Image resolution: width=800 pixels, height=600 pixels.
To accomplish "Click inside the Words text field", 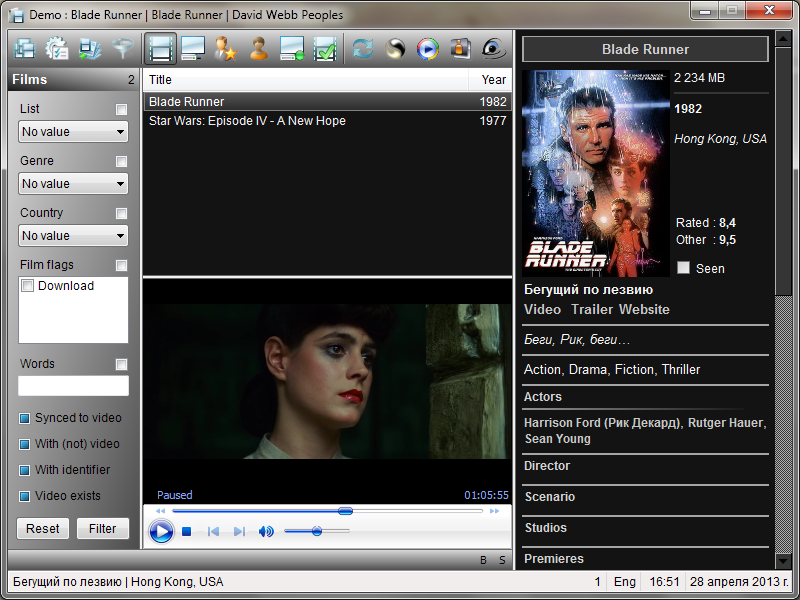I will 73,386.
